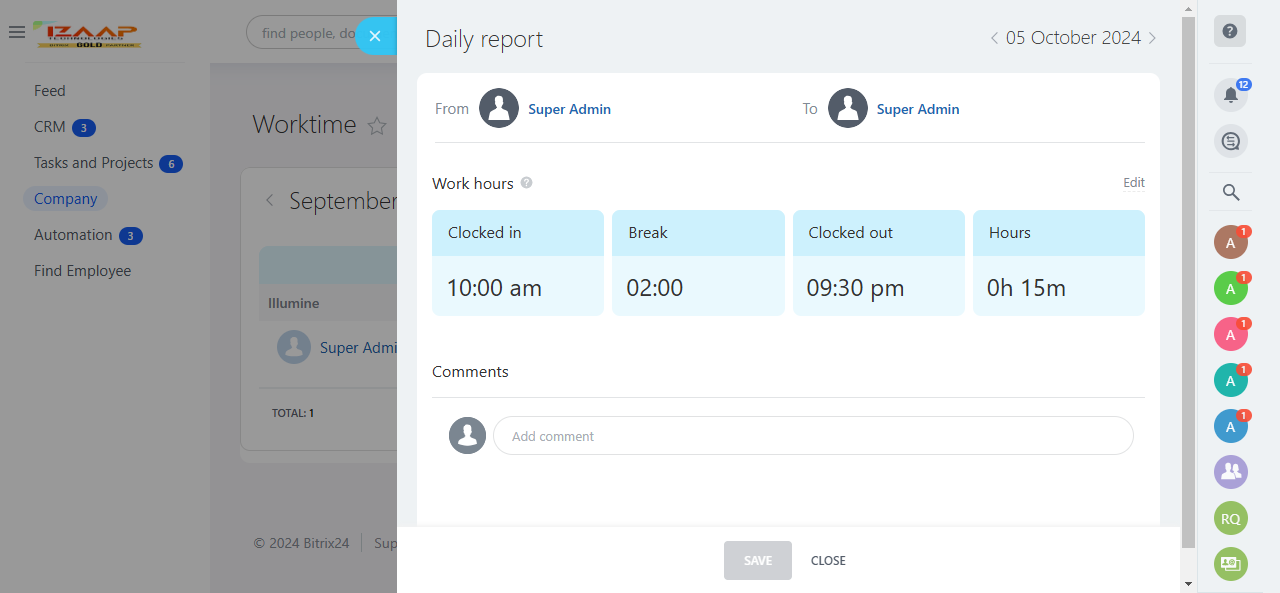
Task: Click the Add comment input field
Action: [812, 436]
